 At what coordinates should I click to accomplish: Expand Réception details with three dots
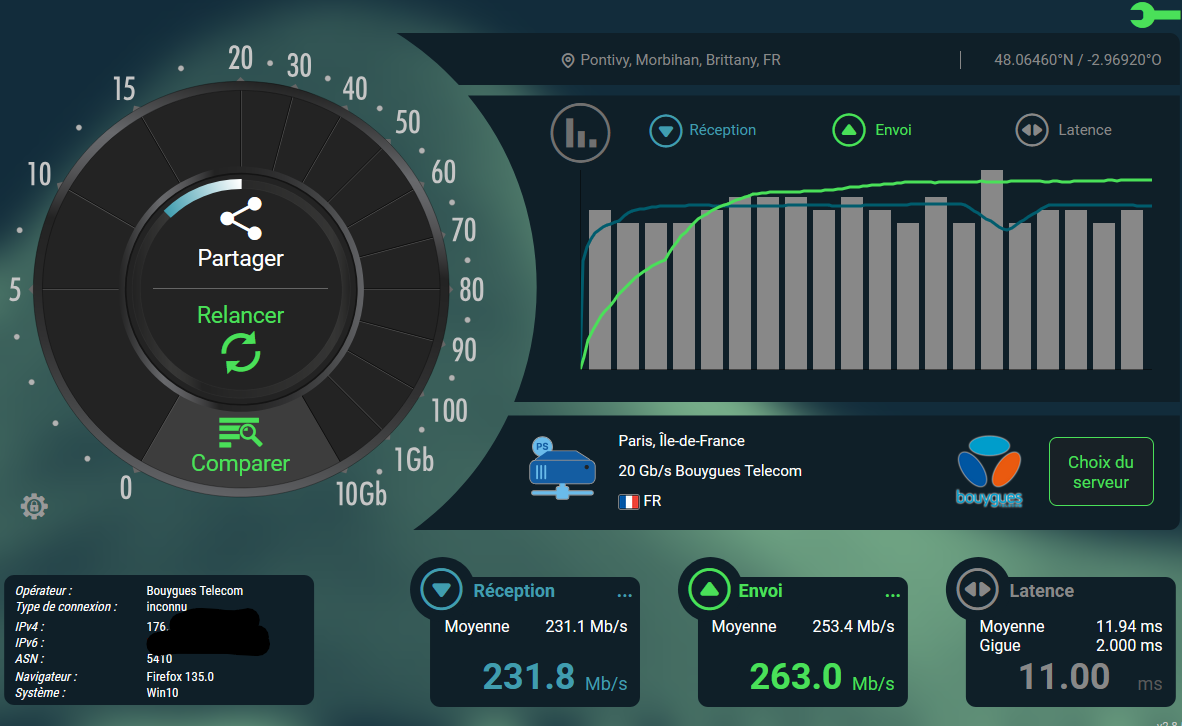624,595
